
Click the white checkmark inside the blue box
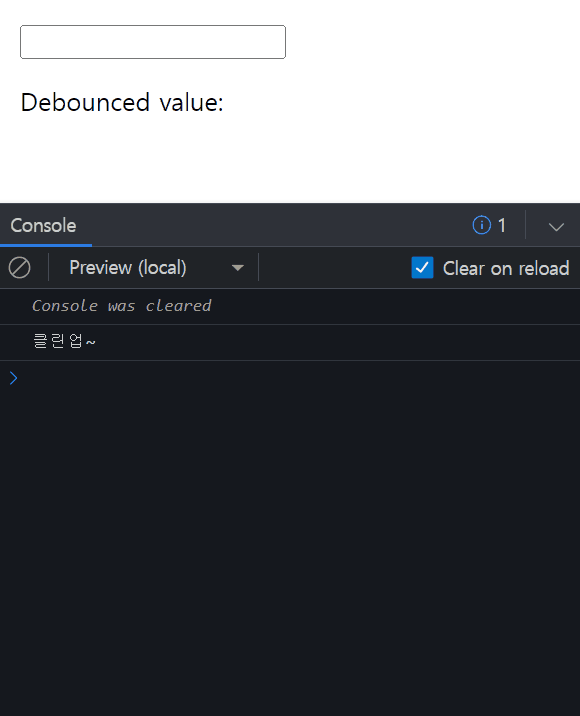(422, 268)
